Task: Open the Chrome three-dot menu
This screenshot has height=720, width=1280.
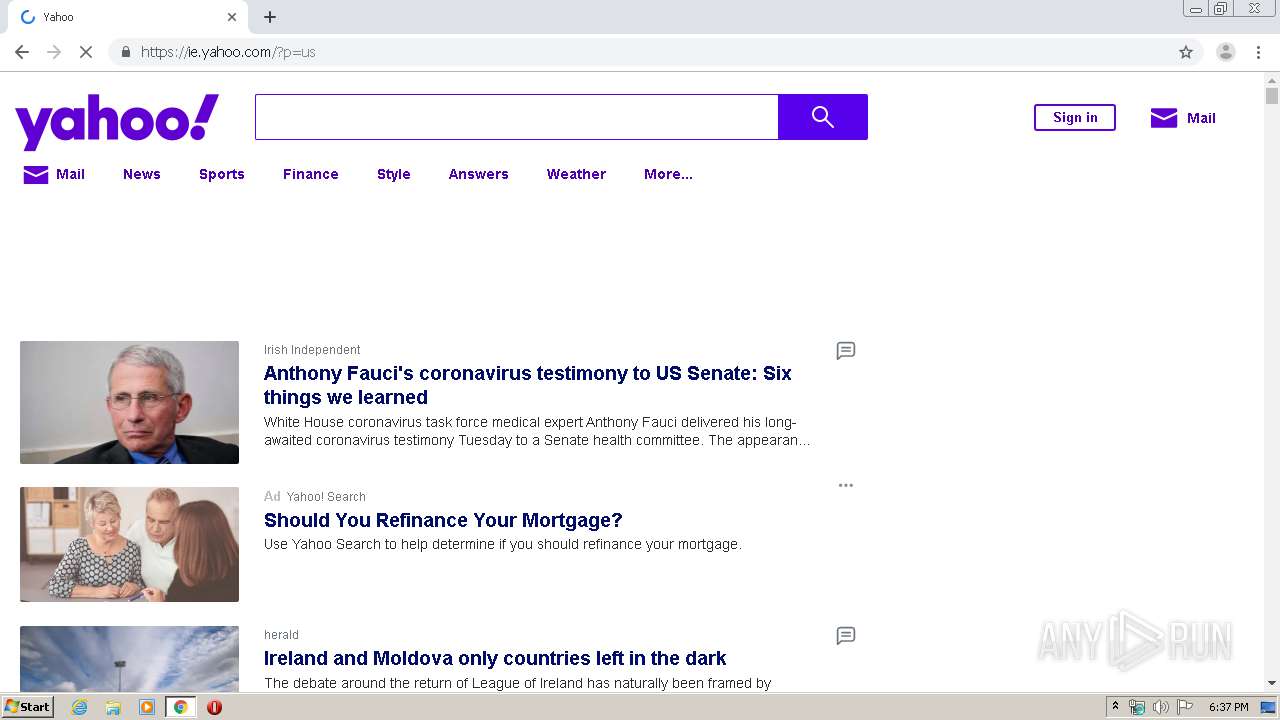Action: coord(1258,52)
